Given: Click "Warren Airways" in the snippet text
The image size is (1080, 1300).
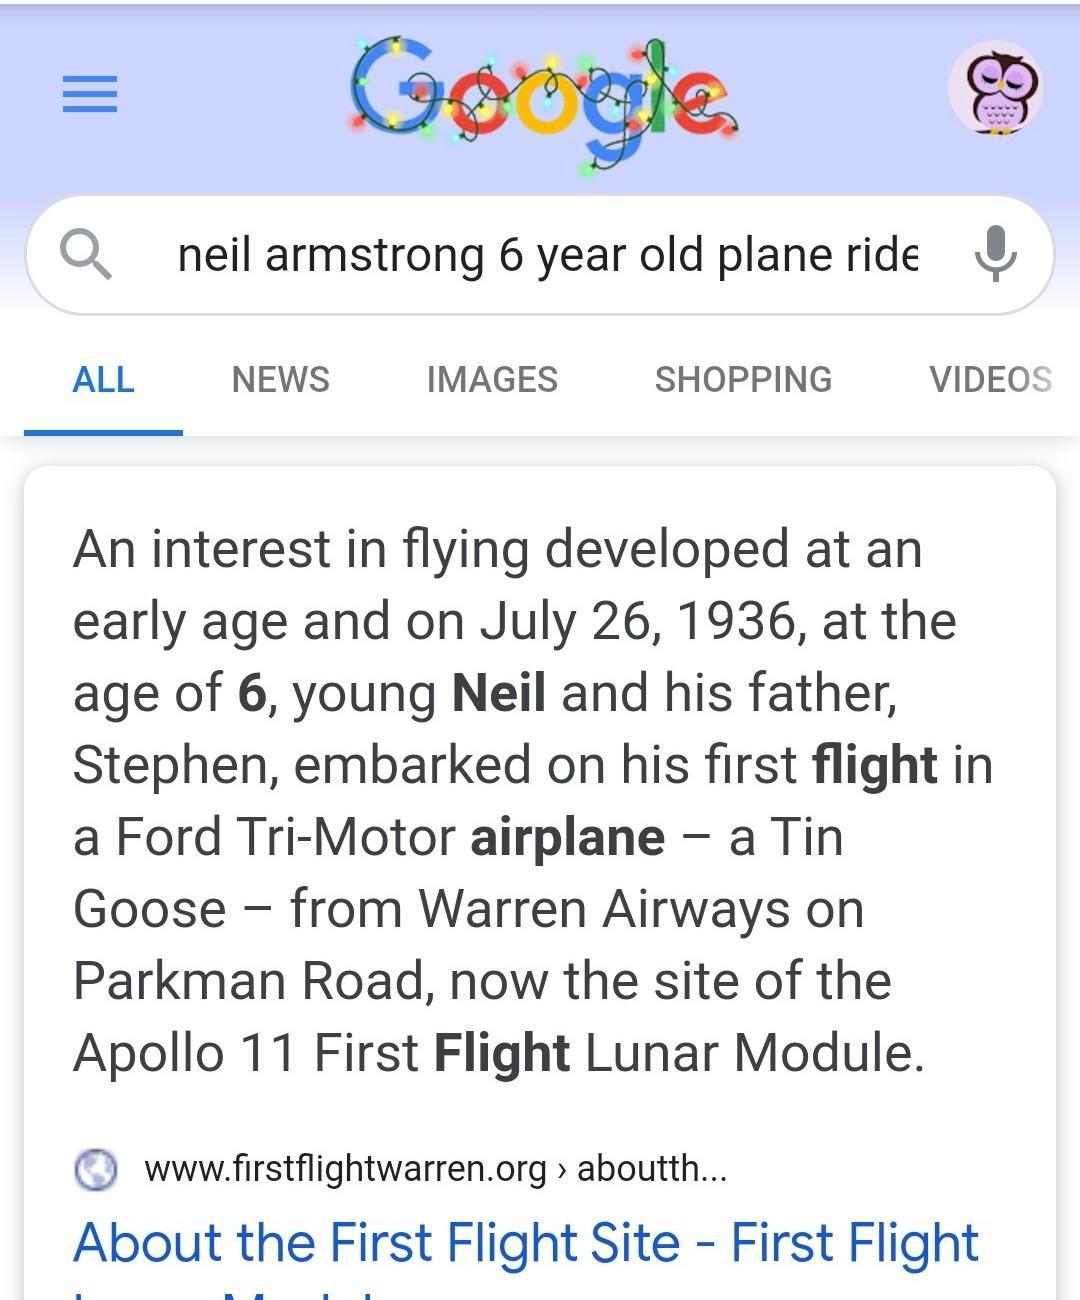Looking at the screenshot, I should coord(602,909).
